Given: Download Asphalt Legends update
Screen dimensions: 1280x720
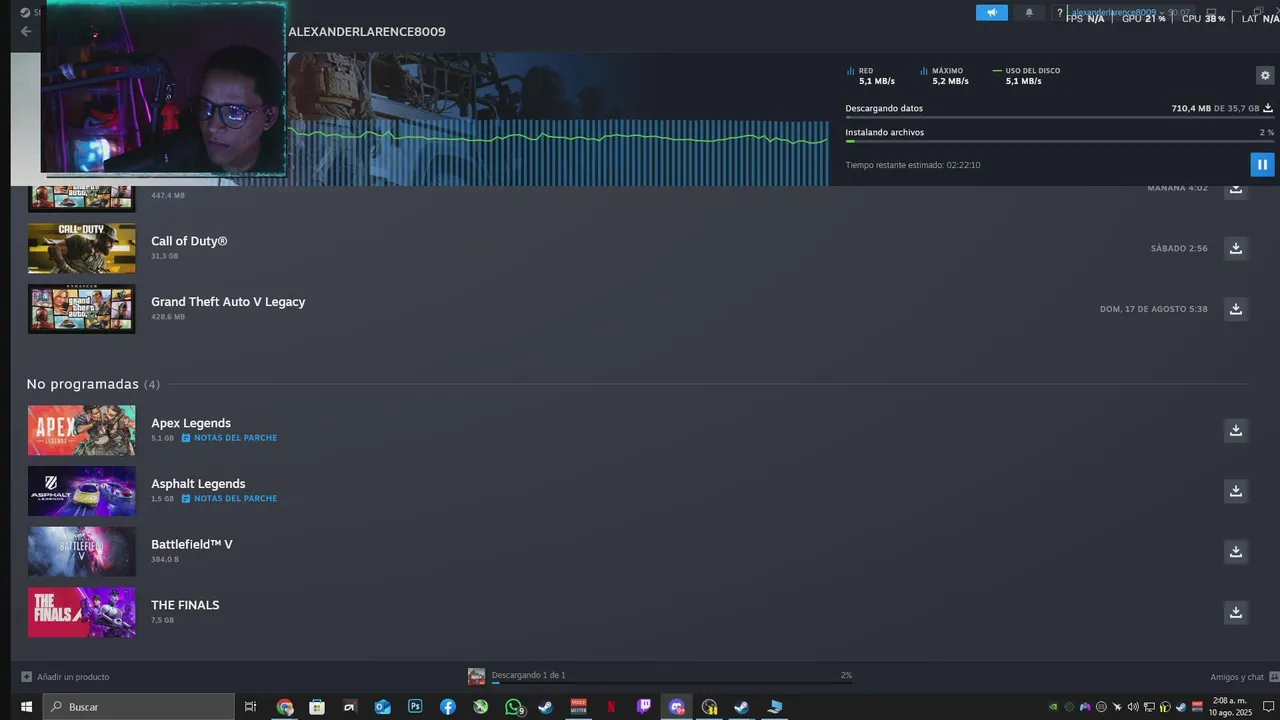Looking at the screenshot, I should (x=1236, y=491).
